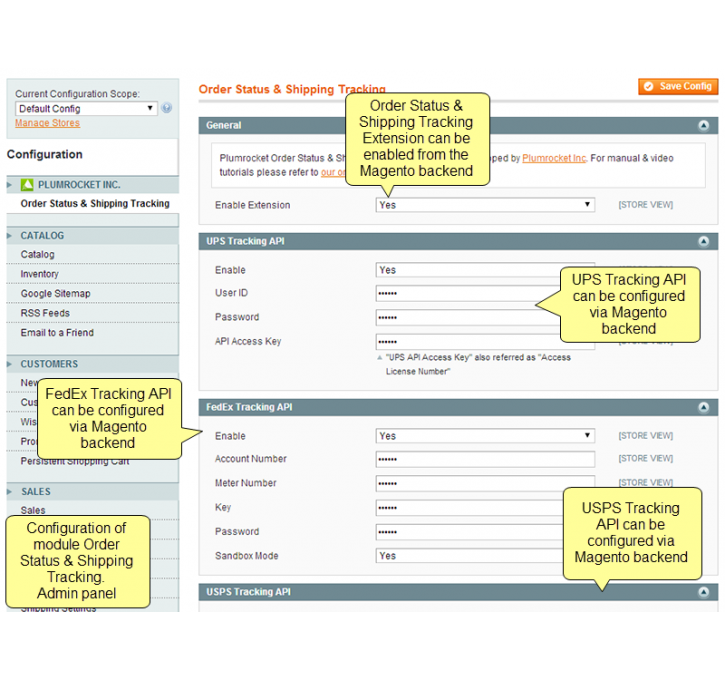The image size is (725, 680).
Task: Click the 'Meter Number' label text
Action: [246, 483]
